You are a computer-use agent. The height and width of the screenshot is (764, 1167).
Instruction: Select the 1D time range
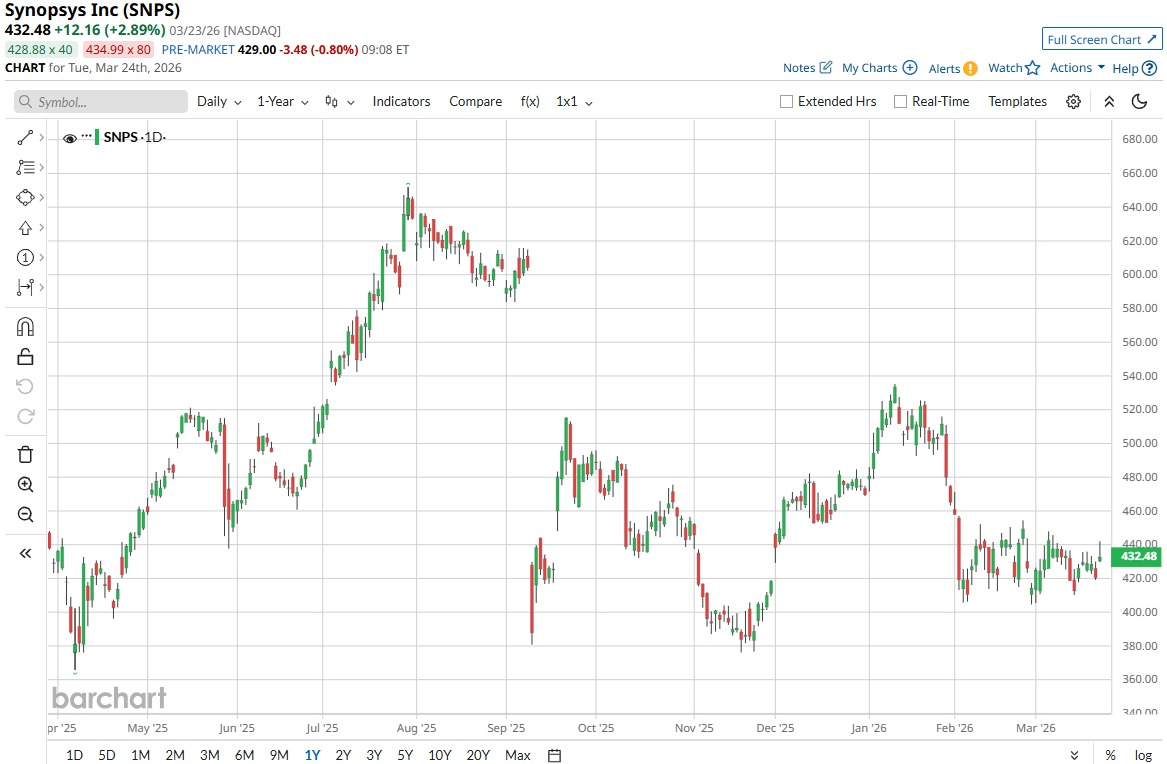click(x=74, y=755)
